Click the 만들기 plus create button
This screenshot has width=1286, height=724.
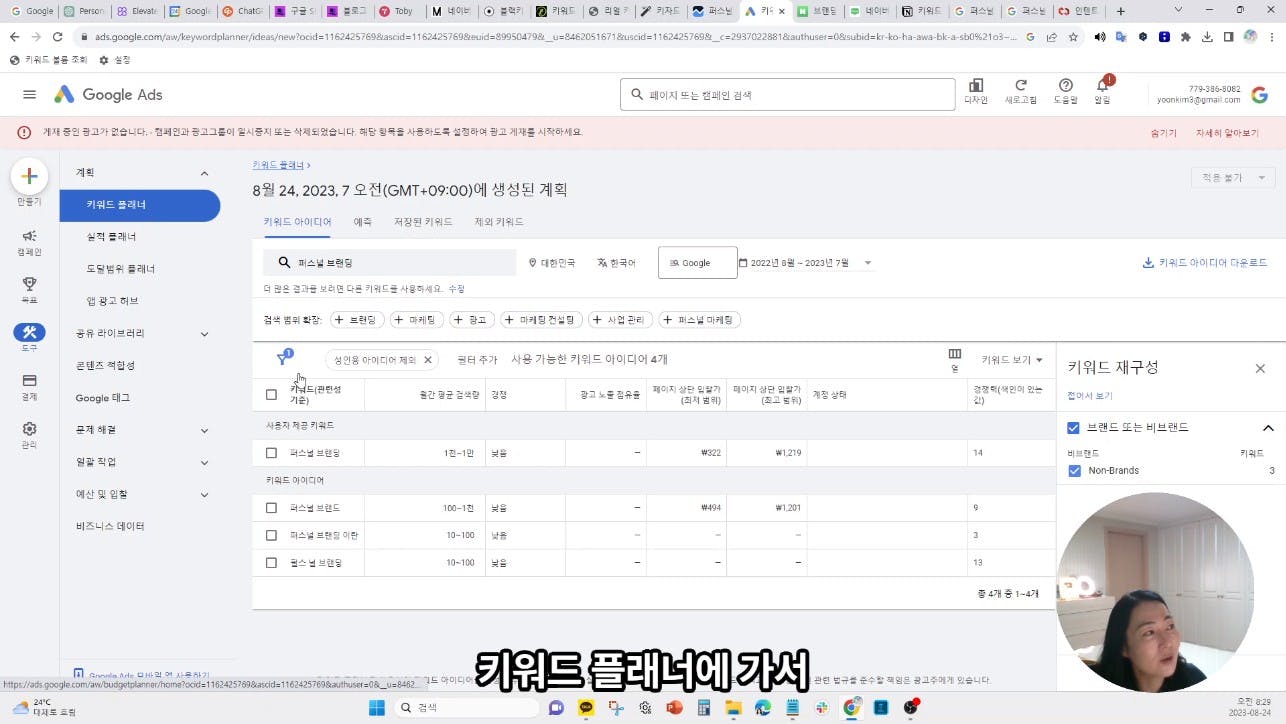(x=29, y=176)
